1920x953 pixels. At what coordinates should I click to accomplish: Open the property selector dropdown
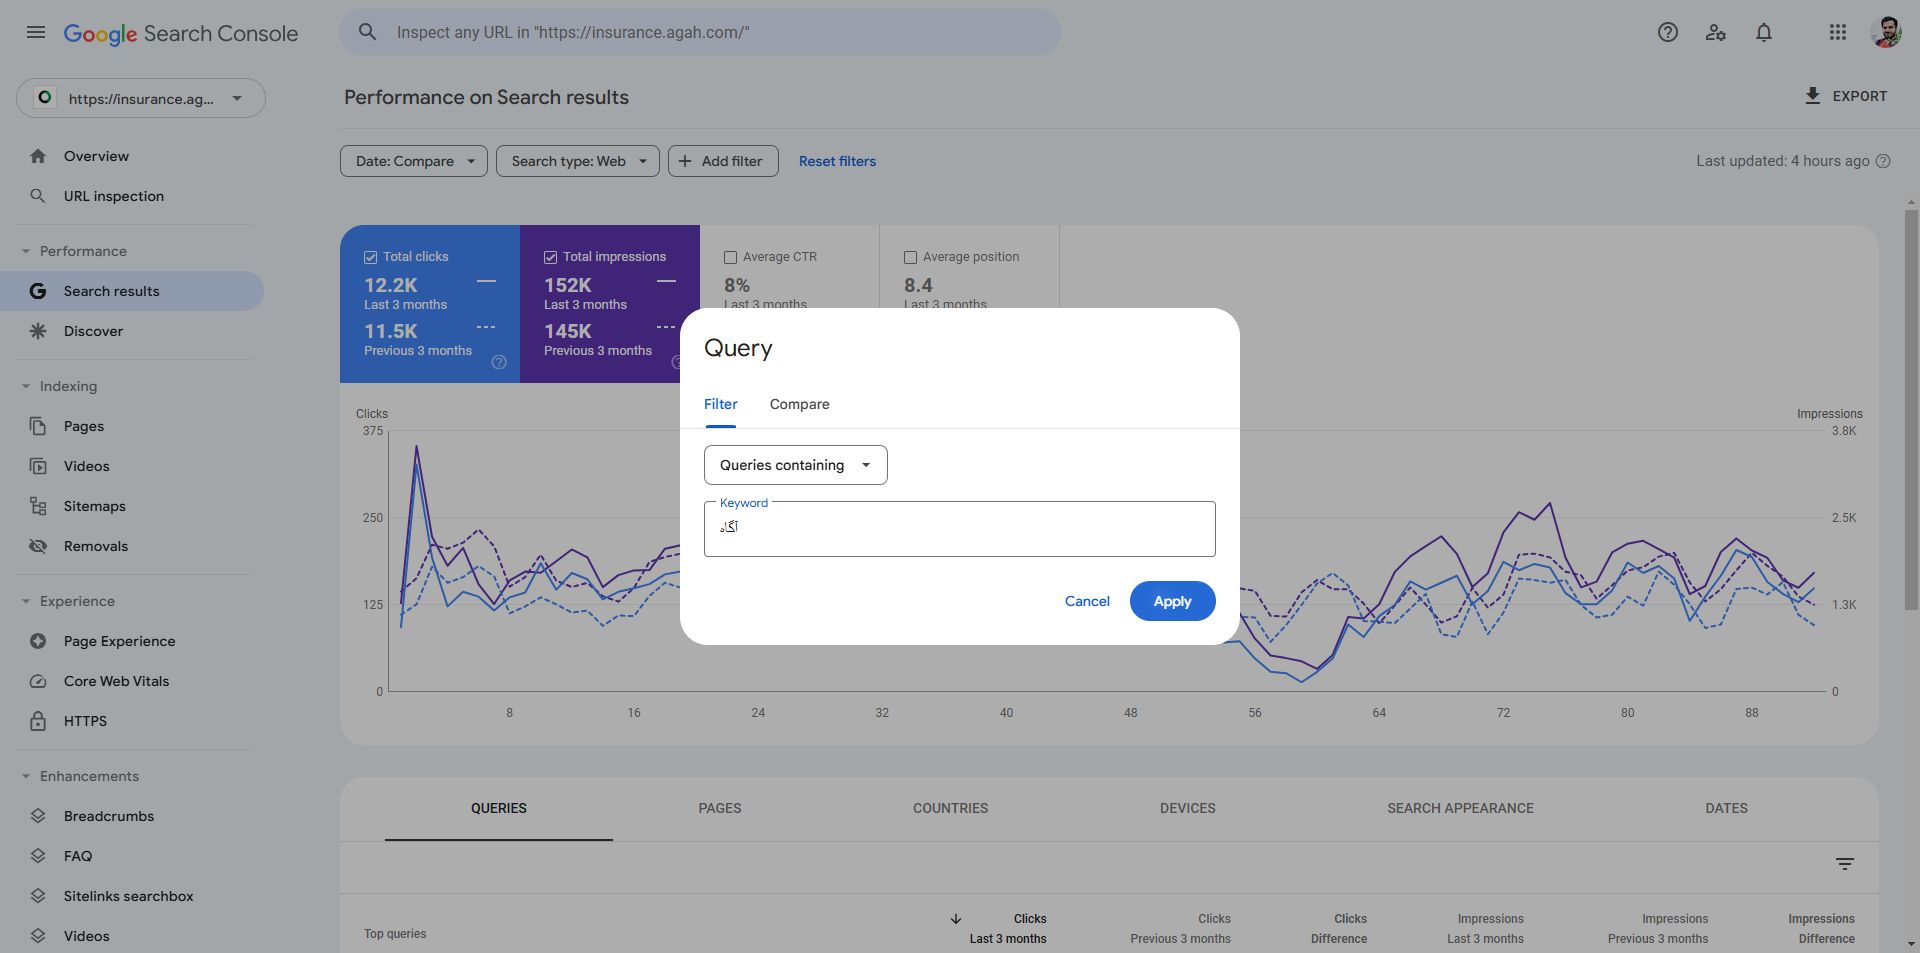click(141, 98)
